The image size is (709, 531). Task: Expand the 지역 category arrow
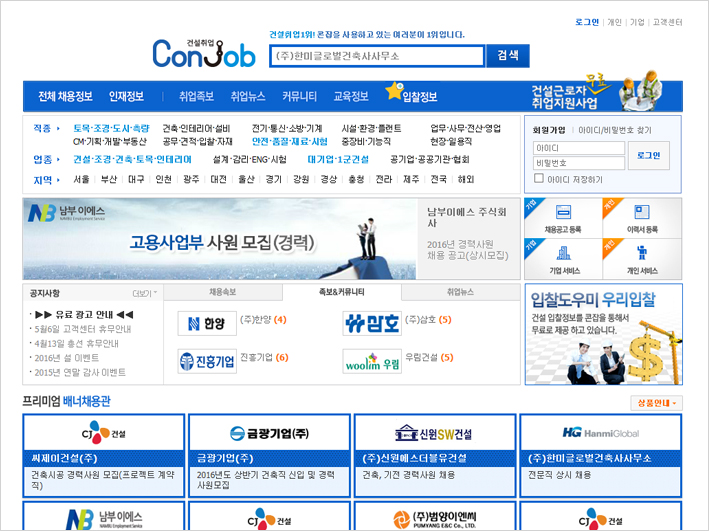(58, 180)
